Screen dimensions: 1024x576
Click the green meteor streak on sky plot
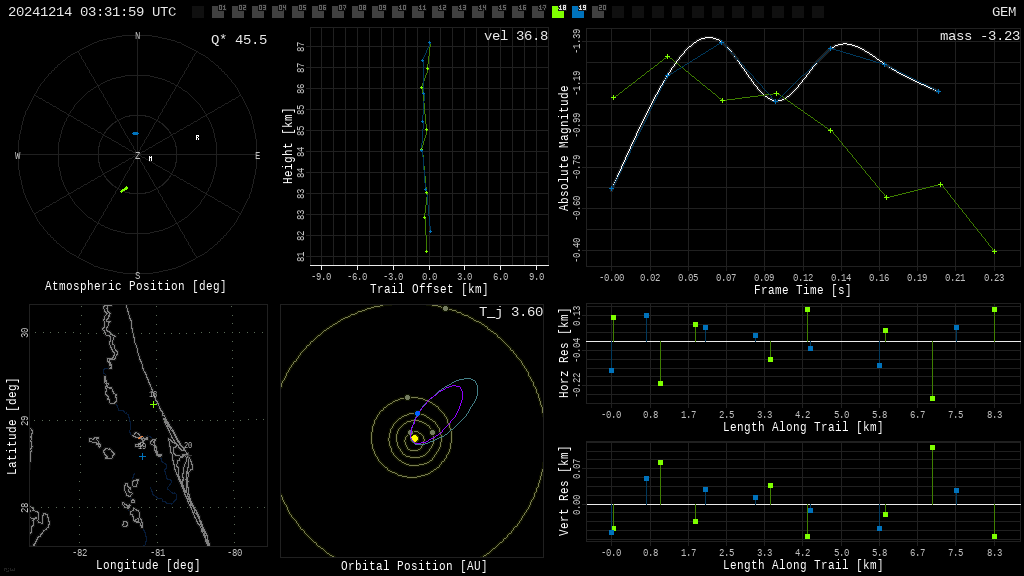point(124,189)
